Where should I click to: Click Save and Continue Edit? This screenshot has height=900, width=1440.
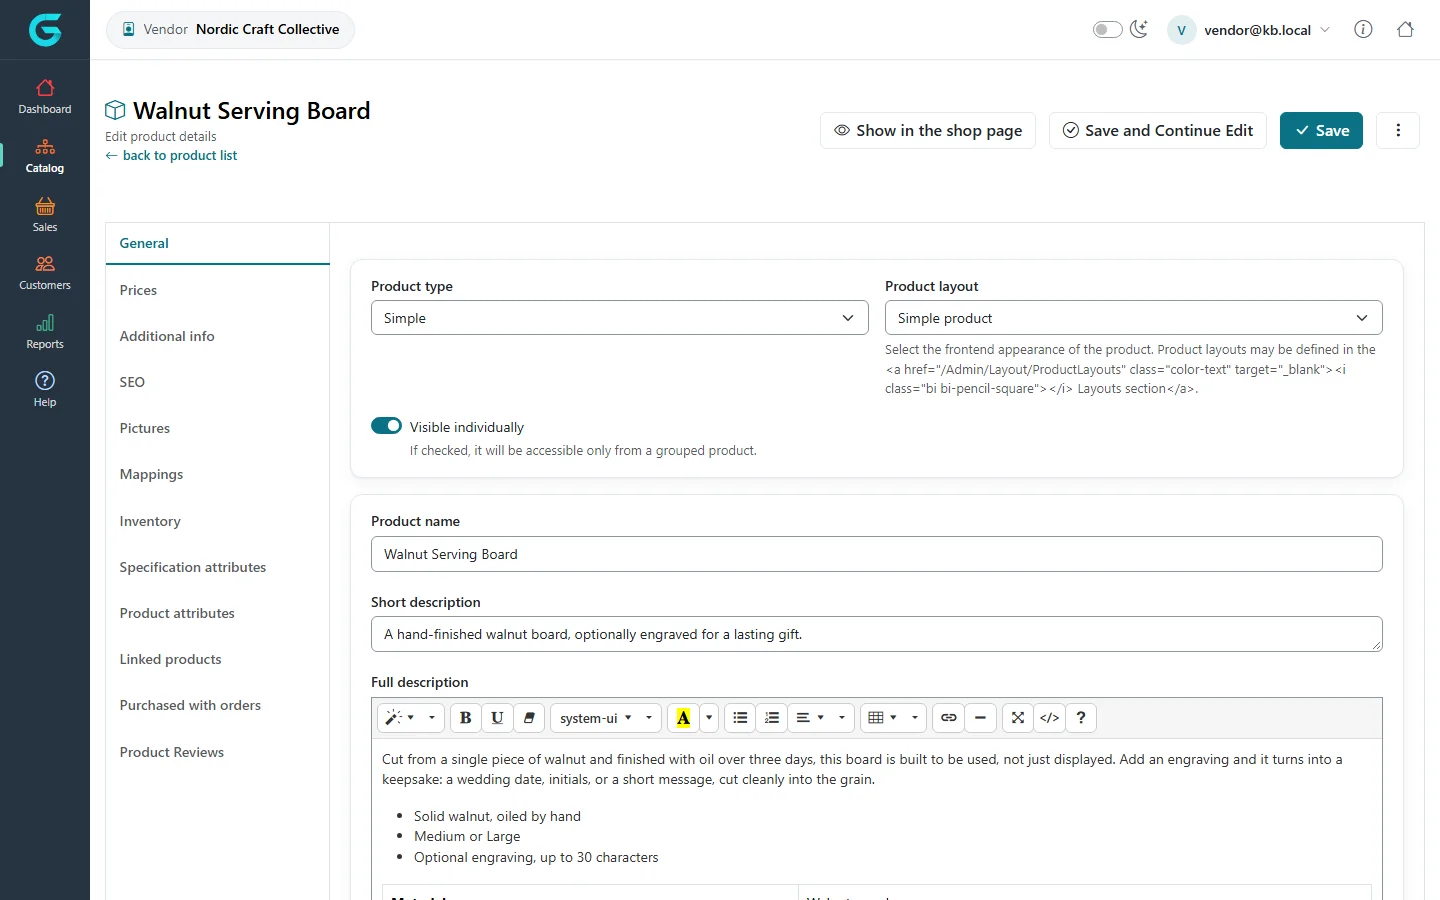click(x=1158, y=130)
